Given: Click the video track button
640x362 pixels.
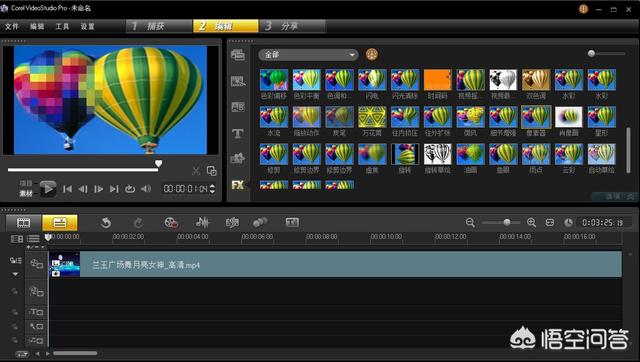Looking at the screenshot, I should (36, 264).
